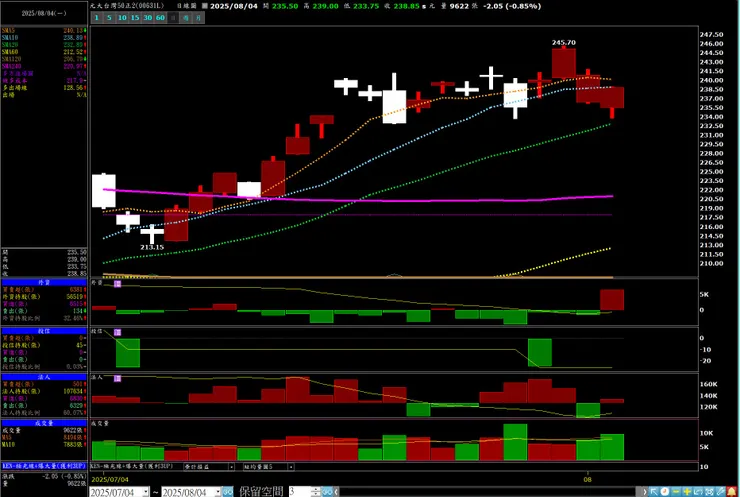Click the tall red candle under 245.70

coord(563,63)
